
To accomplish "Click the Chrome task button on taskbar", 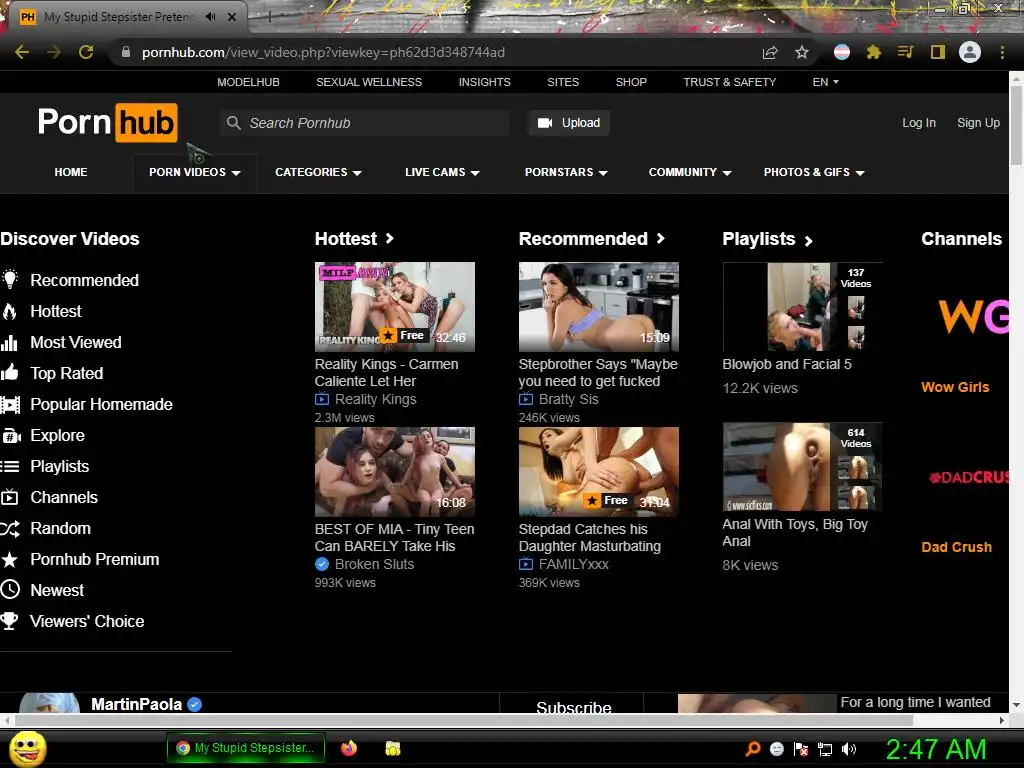I will click(x=246, y=748).
